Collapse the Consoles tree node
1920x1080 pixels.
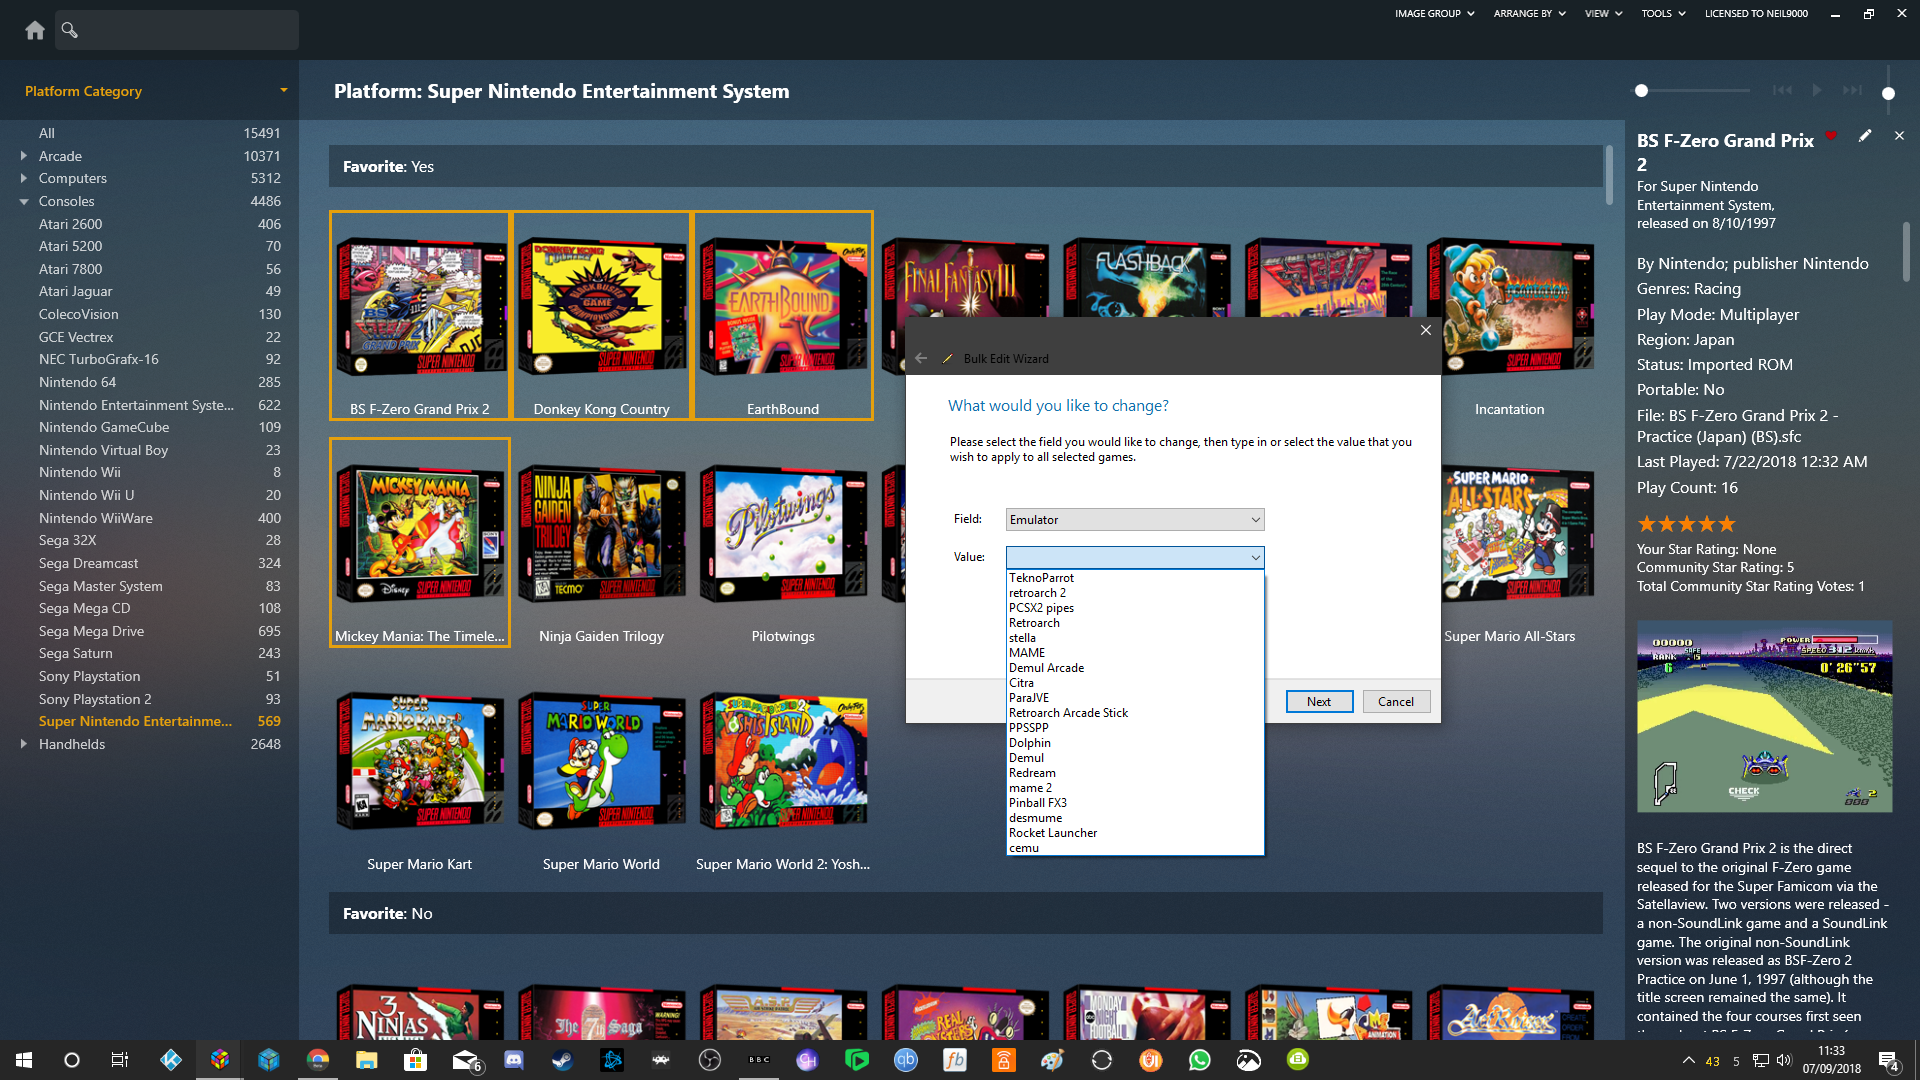click(23, 201)
